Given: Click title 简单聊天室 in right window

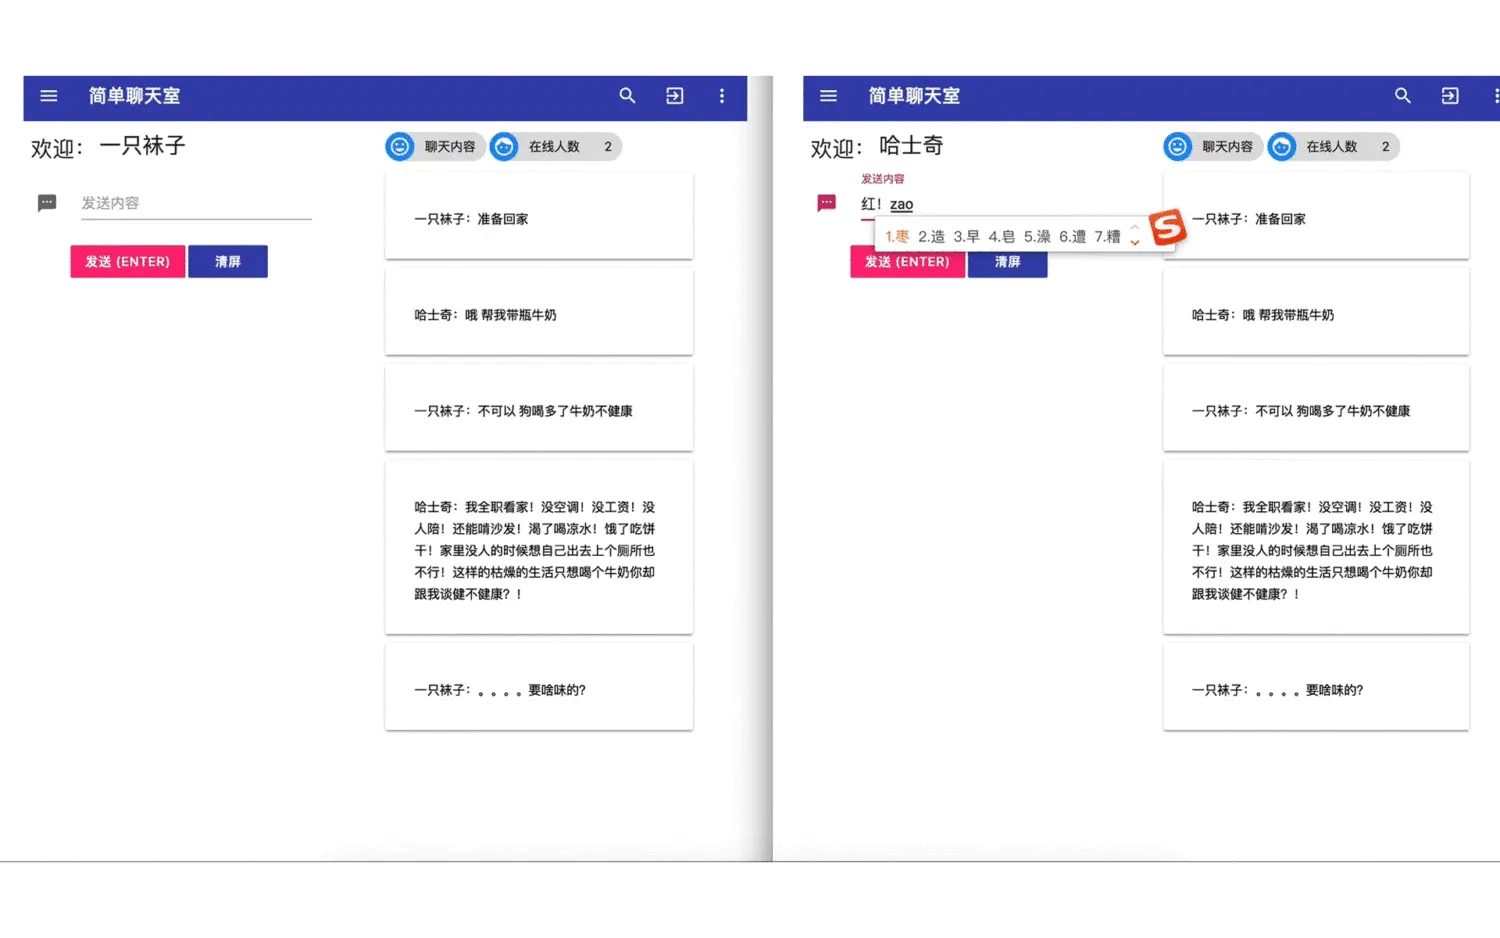Looking at the screenshot, I should [x=914, y=96].
